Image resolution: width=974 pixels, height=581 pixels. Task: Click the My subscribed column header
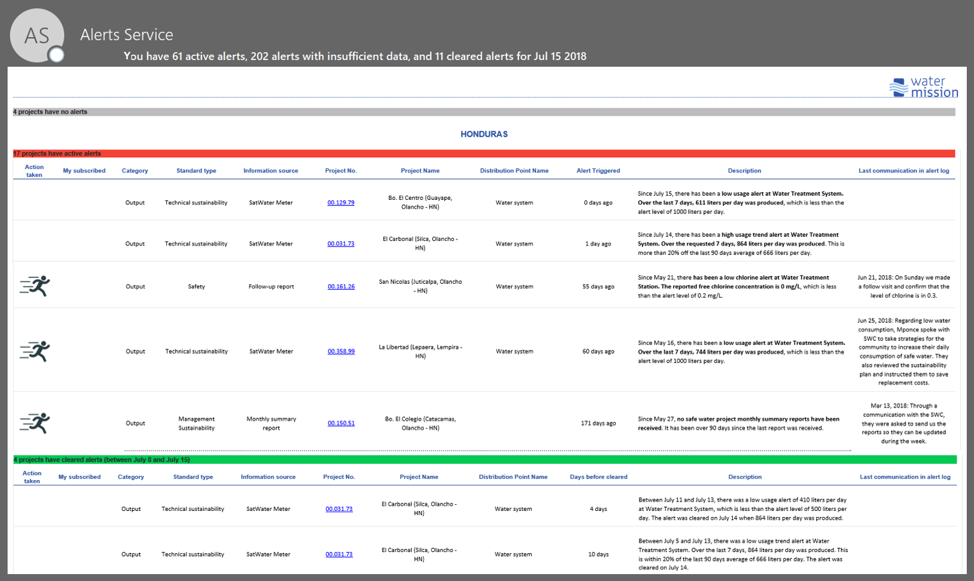pyautogui.click(x=80, y=170)
